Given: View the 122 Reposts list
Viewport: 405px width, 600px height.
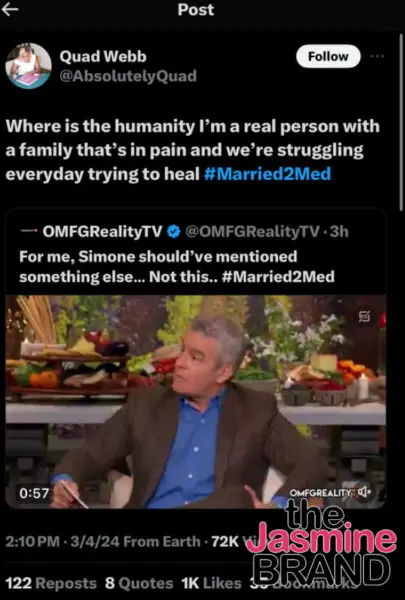Looking at the screenshot, I should pos(51,583).
